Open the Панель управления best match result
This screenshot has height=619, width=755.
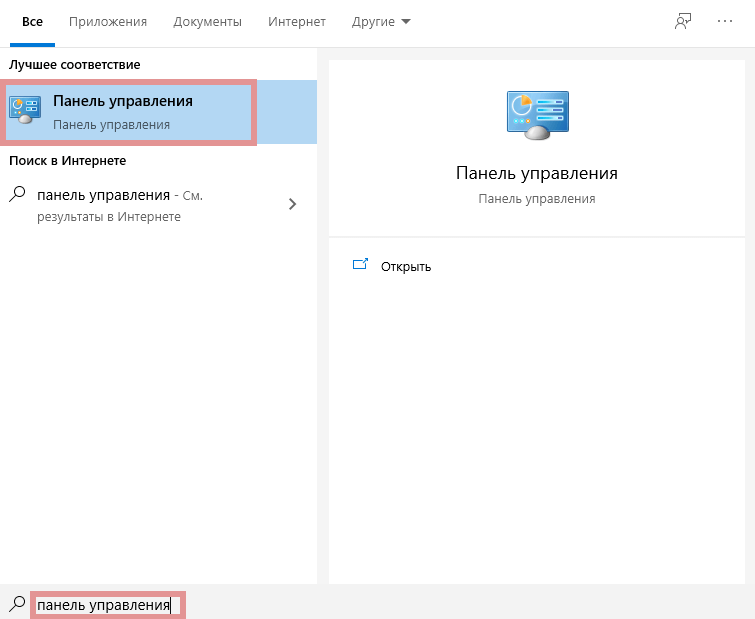click(158, 112)
